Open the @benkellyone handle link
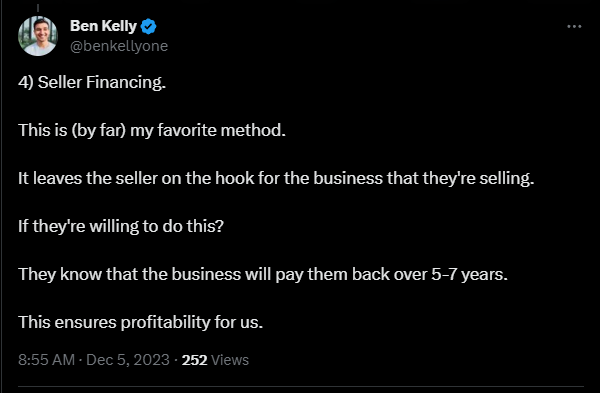This screenshot has width=600, height=393. coord(119,46)
